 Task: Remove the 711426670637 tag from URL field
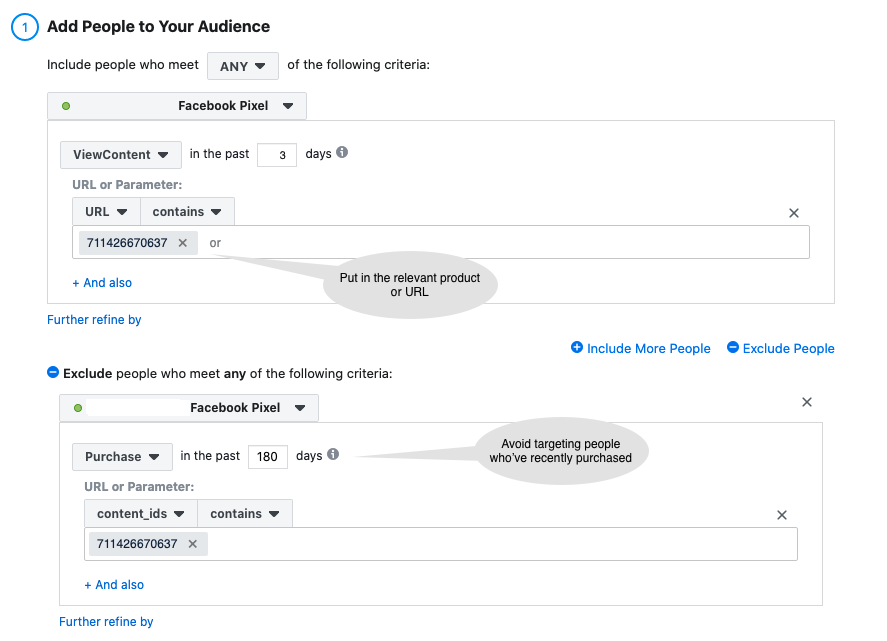[x=182, y=243]
